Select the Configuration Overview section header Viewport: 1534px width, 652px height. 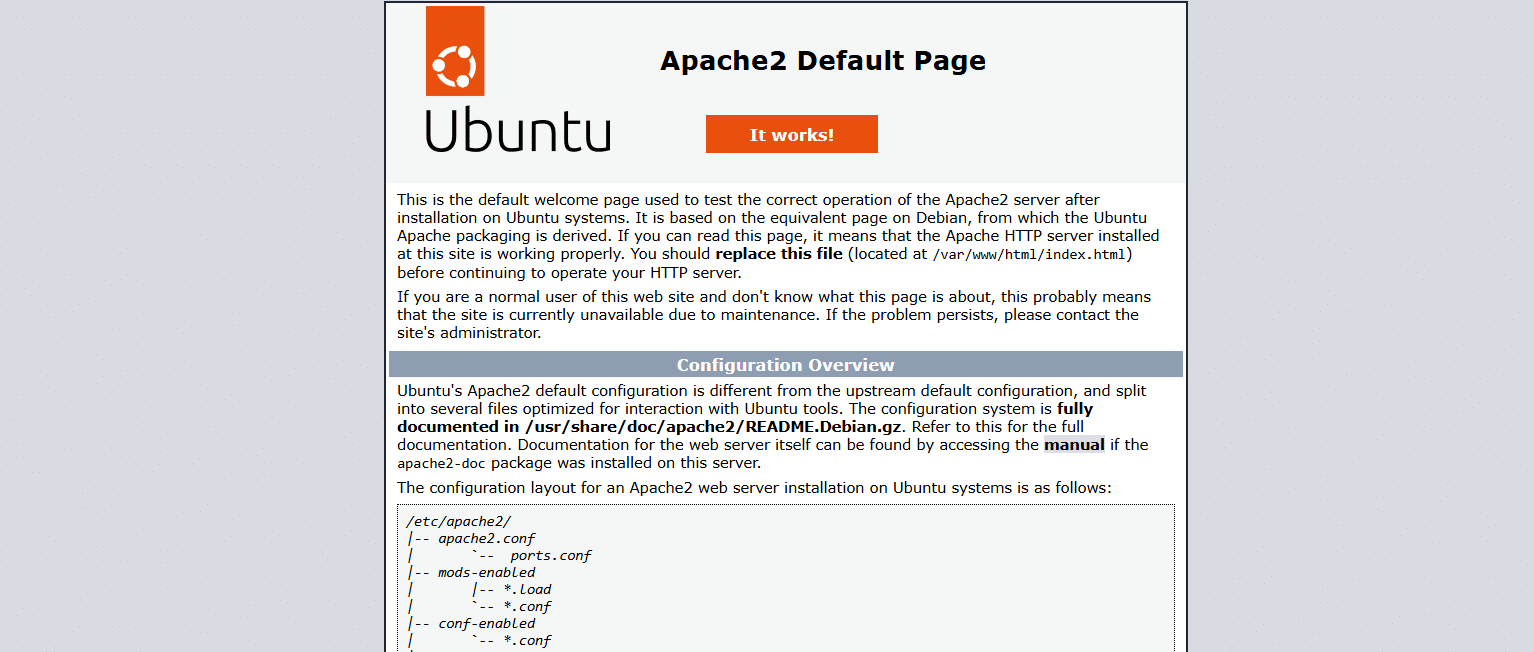tap(785, 364)
